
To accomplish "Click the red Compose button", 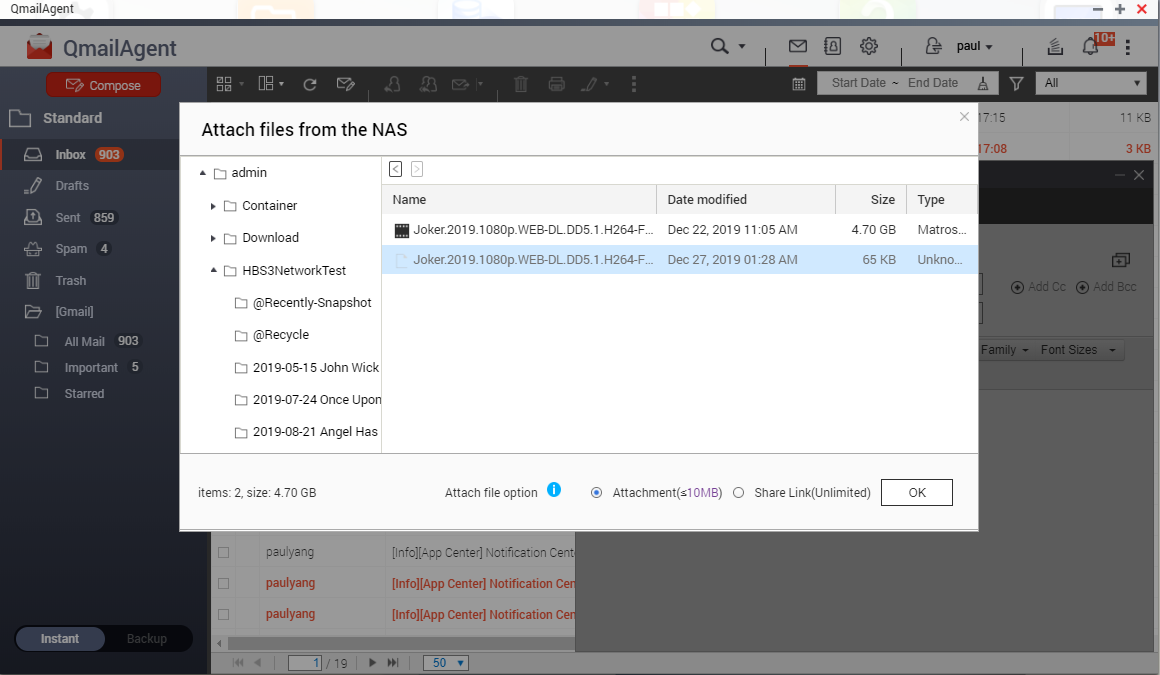I will (103, 85).
